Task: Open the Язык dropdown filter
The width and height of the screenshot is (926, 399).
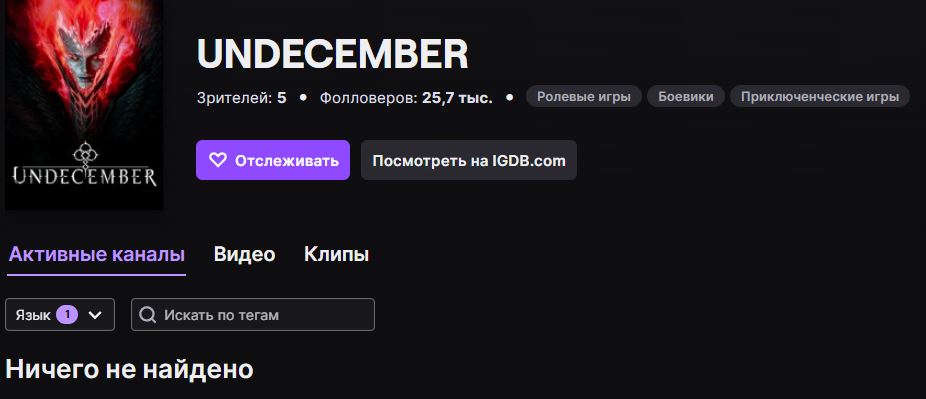Action: [x=60, y=315]
